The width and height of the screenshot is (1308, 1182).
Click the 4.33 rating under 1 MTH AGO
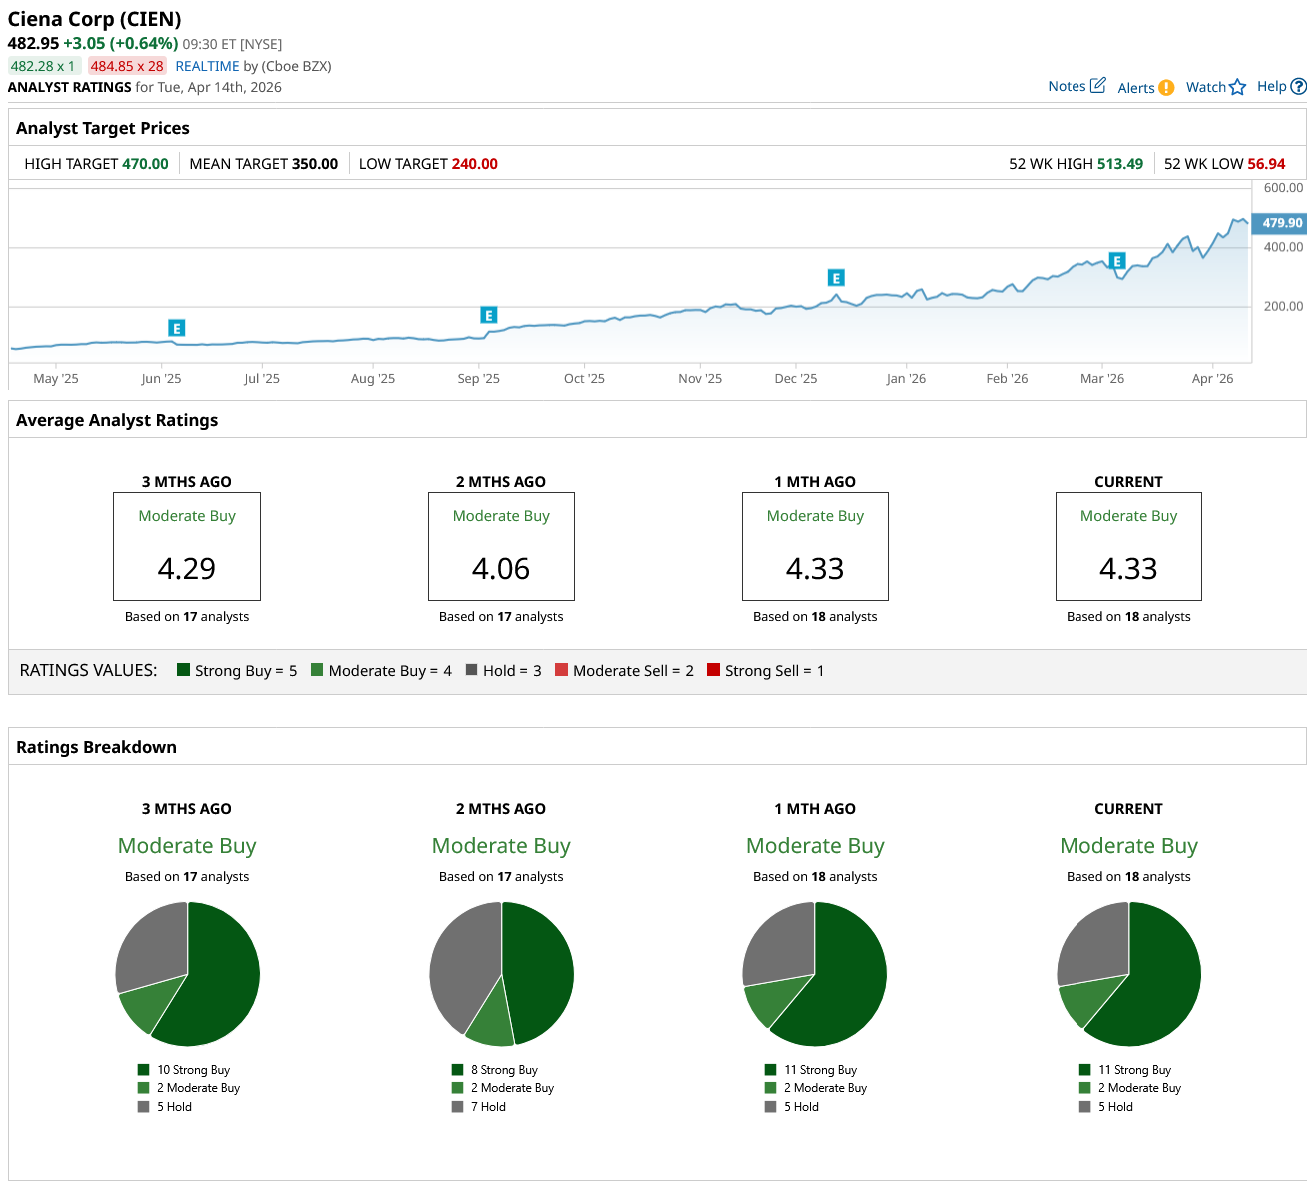coord(815,569)
